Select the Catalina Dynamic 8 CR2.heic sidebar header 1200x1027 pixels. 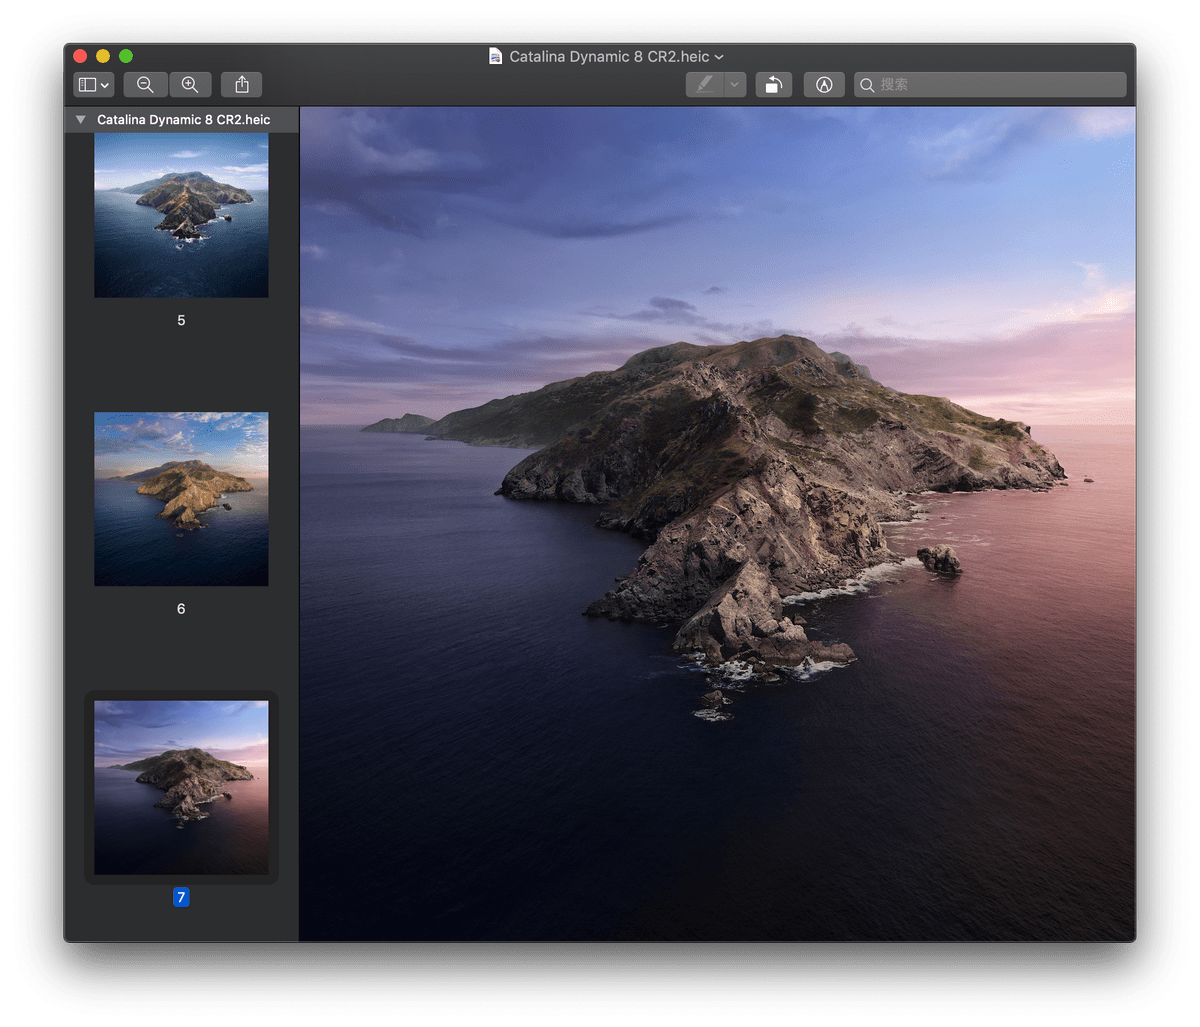(x=182, y=120)
